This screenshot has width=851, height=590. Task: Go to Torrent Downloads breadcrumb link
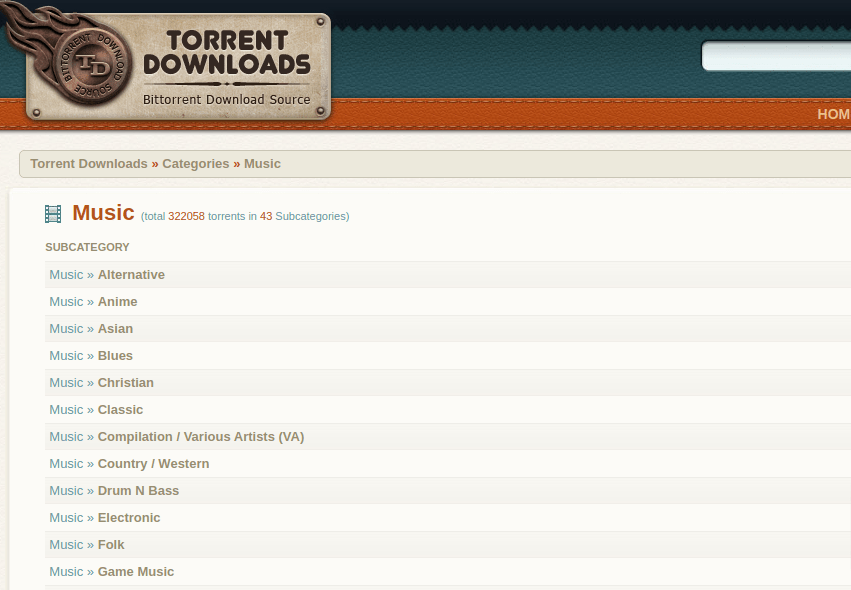89,164
